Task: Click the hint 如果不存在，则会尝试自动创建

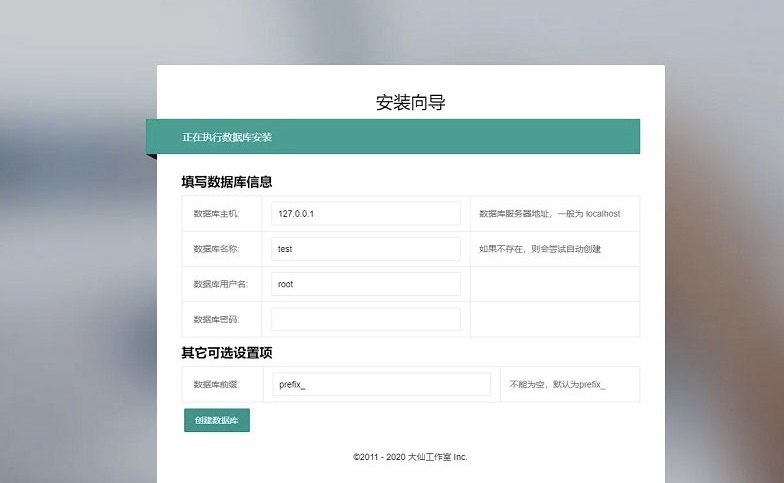Action: (x=540, y=249)
